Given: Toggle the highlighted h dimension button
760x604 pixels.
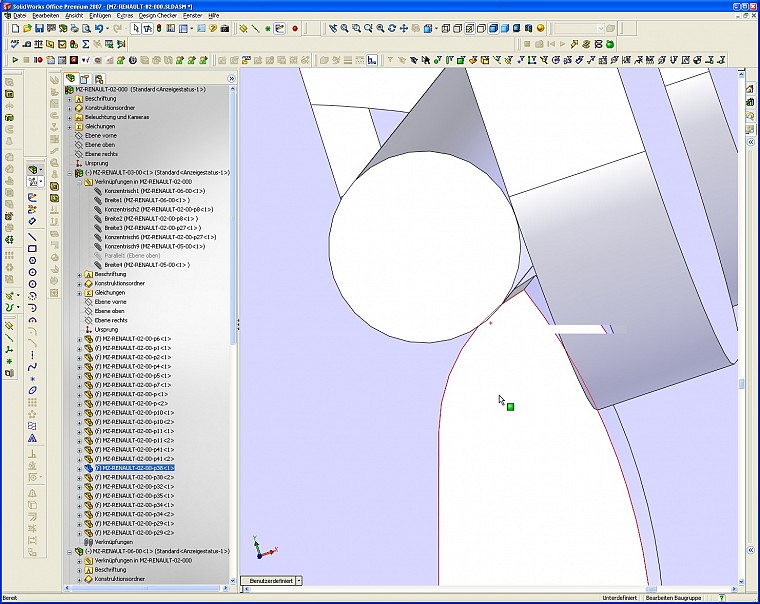Looking at the screenshot, I should coord(372,60).
